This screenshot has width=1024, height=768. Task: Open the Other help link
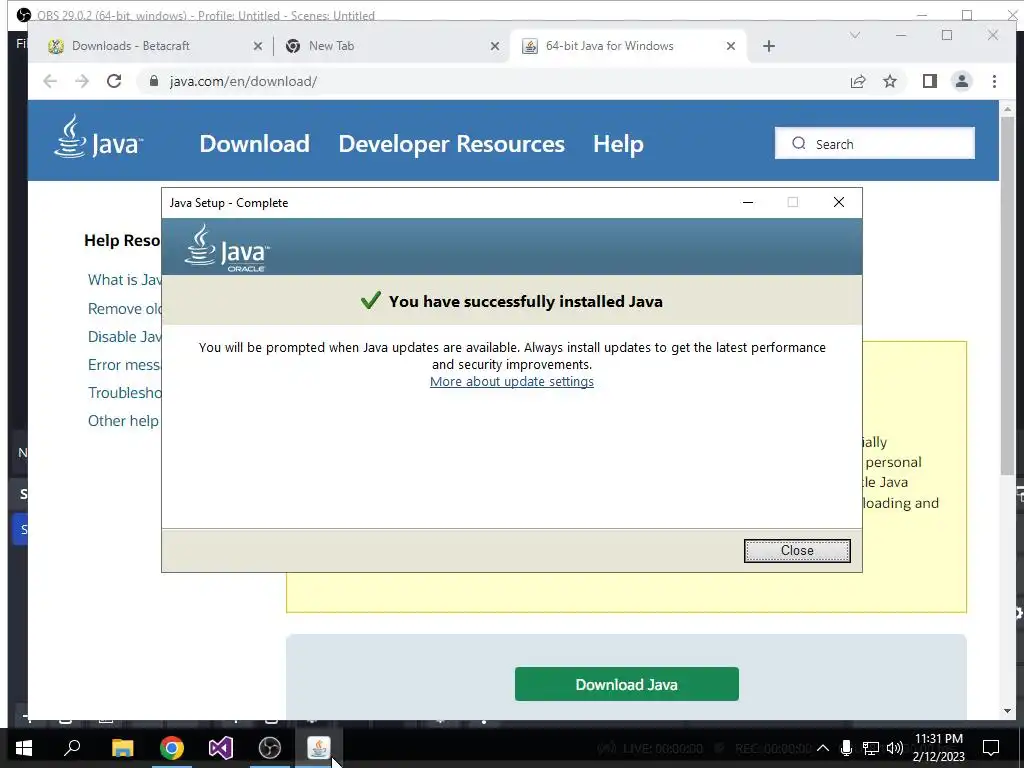click(123, 421)
